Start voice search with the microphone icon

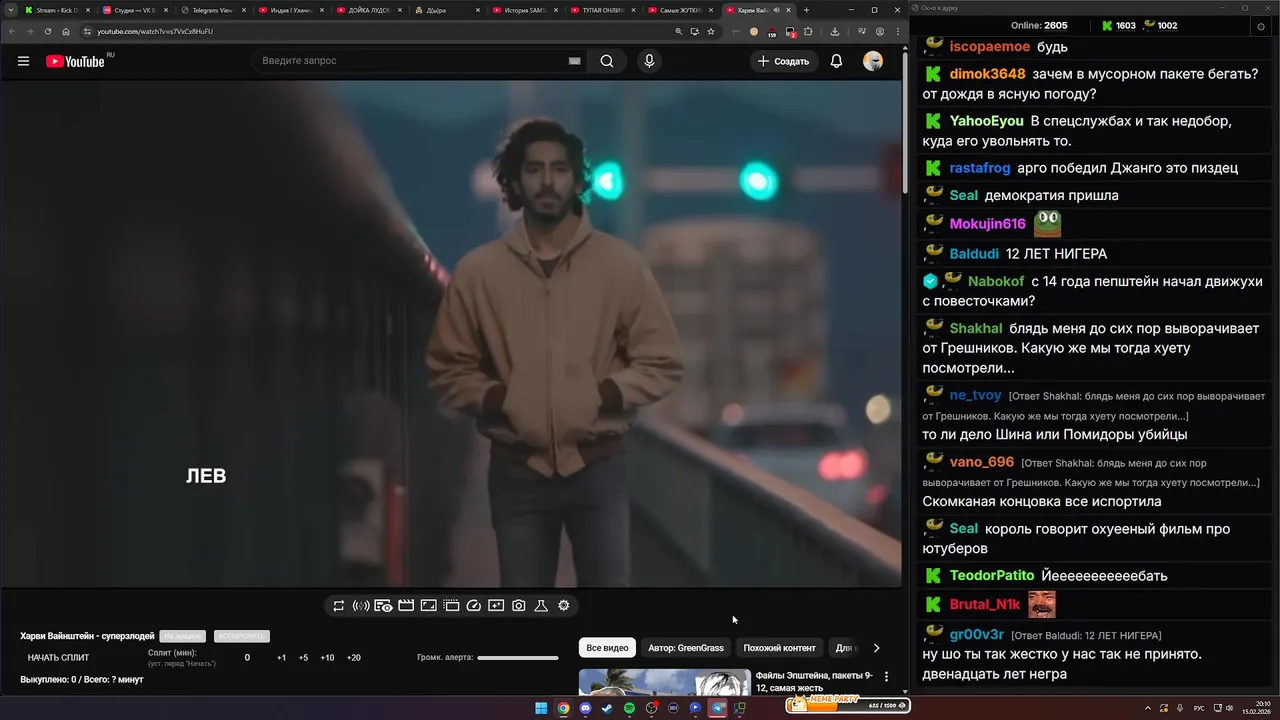pos(649,61)
